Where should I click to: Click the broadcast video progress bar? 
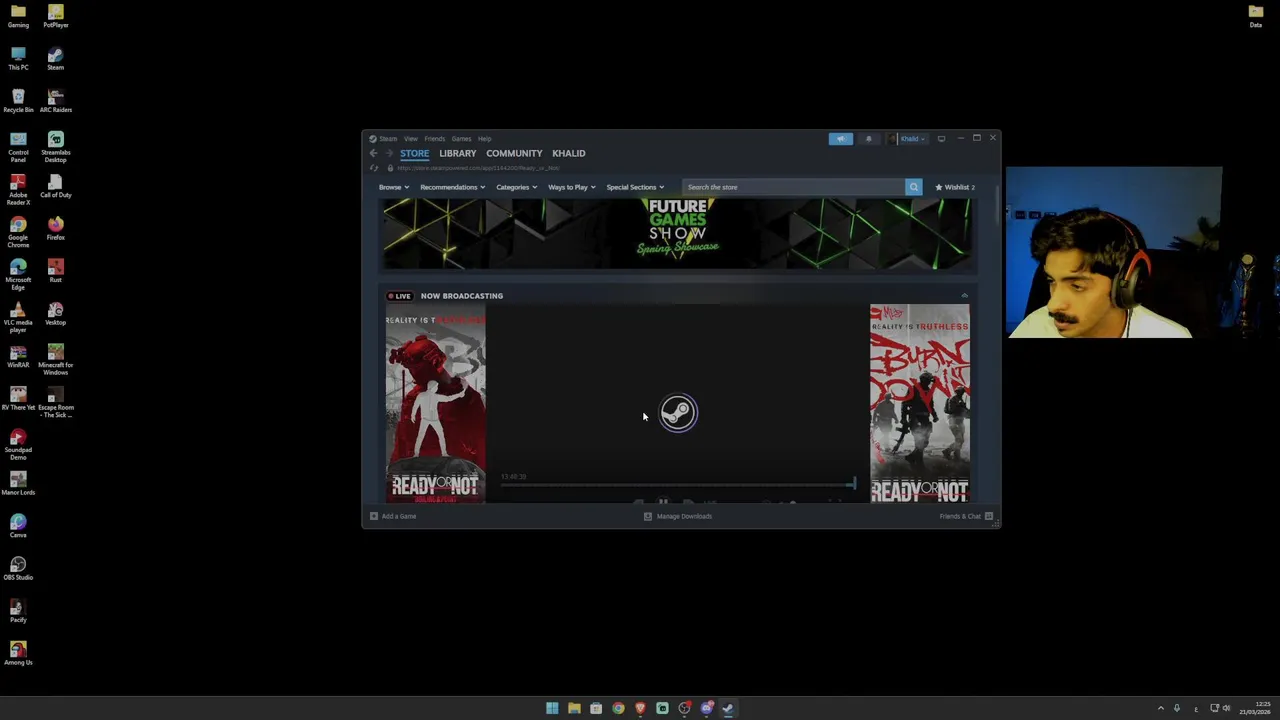coord(677,485)
